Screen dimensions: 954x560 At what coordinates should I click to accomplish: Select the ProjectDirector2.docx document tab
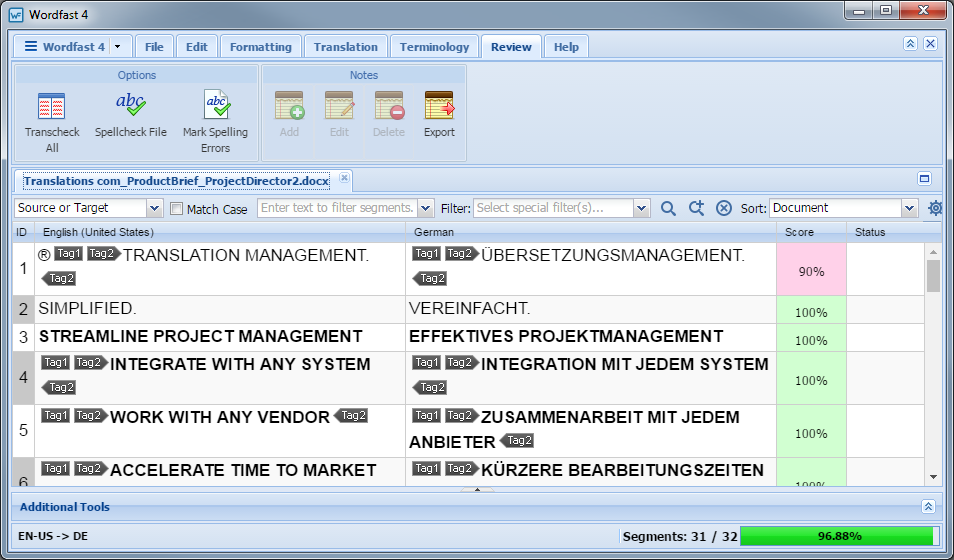pyautogui.click(x=176, y=181)
